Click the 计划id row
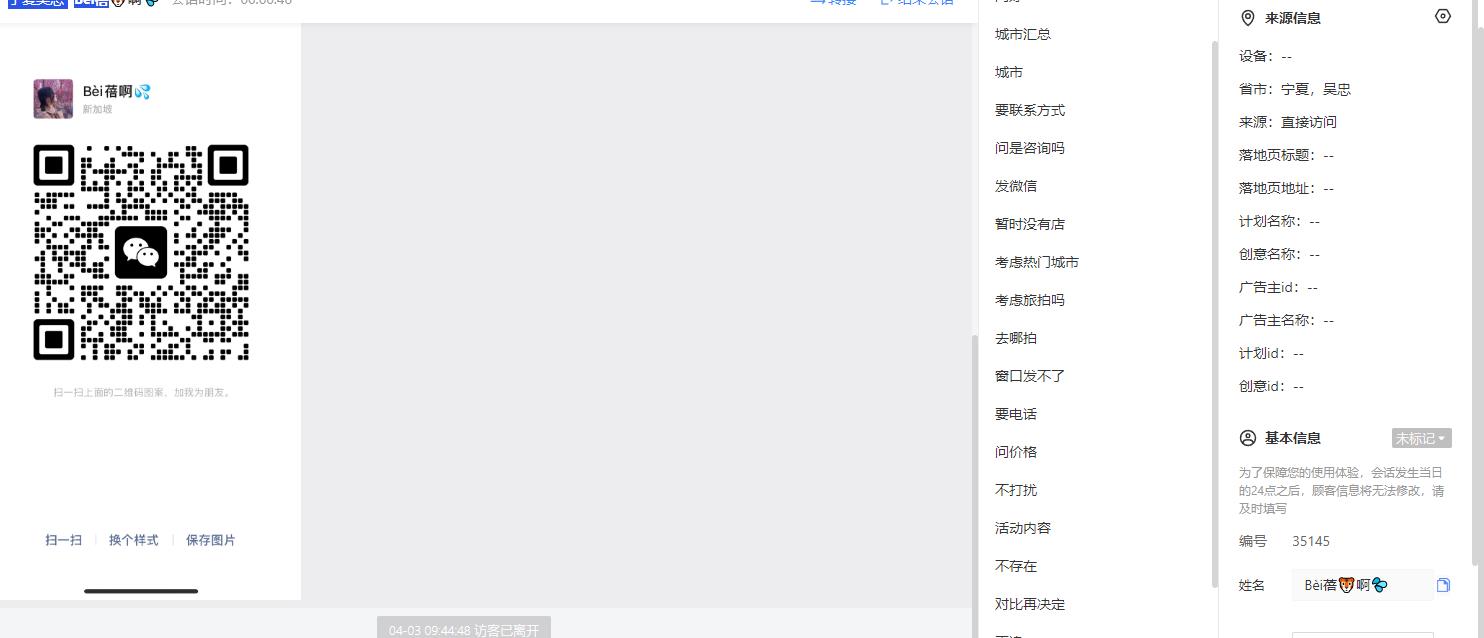The height and width of the screenshot is (638, 1484). (1271, 353)
